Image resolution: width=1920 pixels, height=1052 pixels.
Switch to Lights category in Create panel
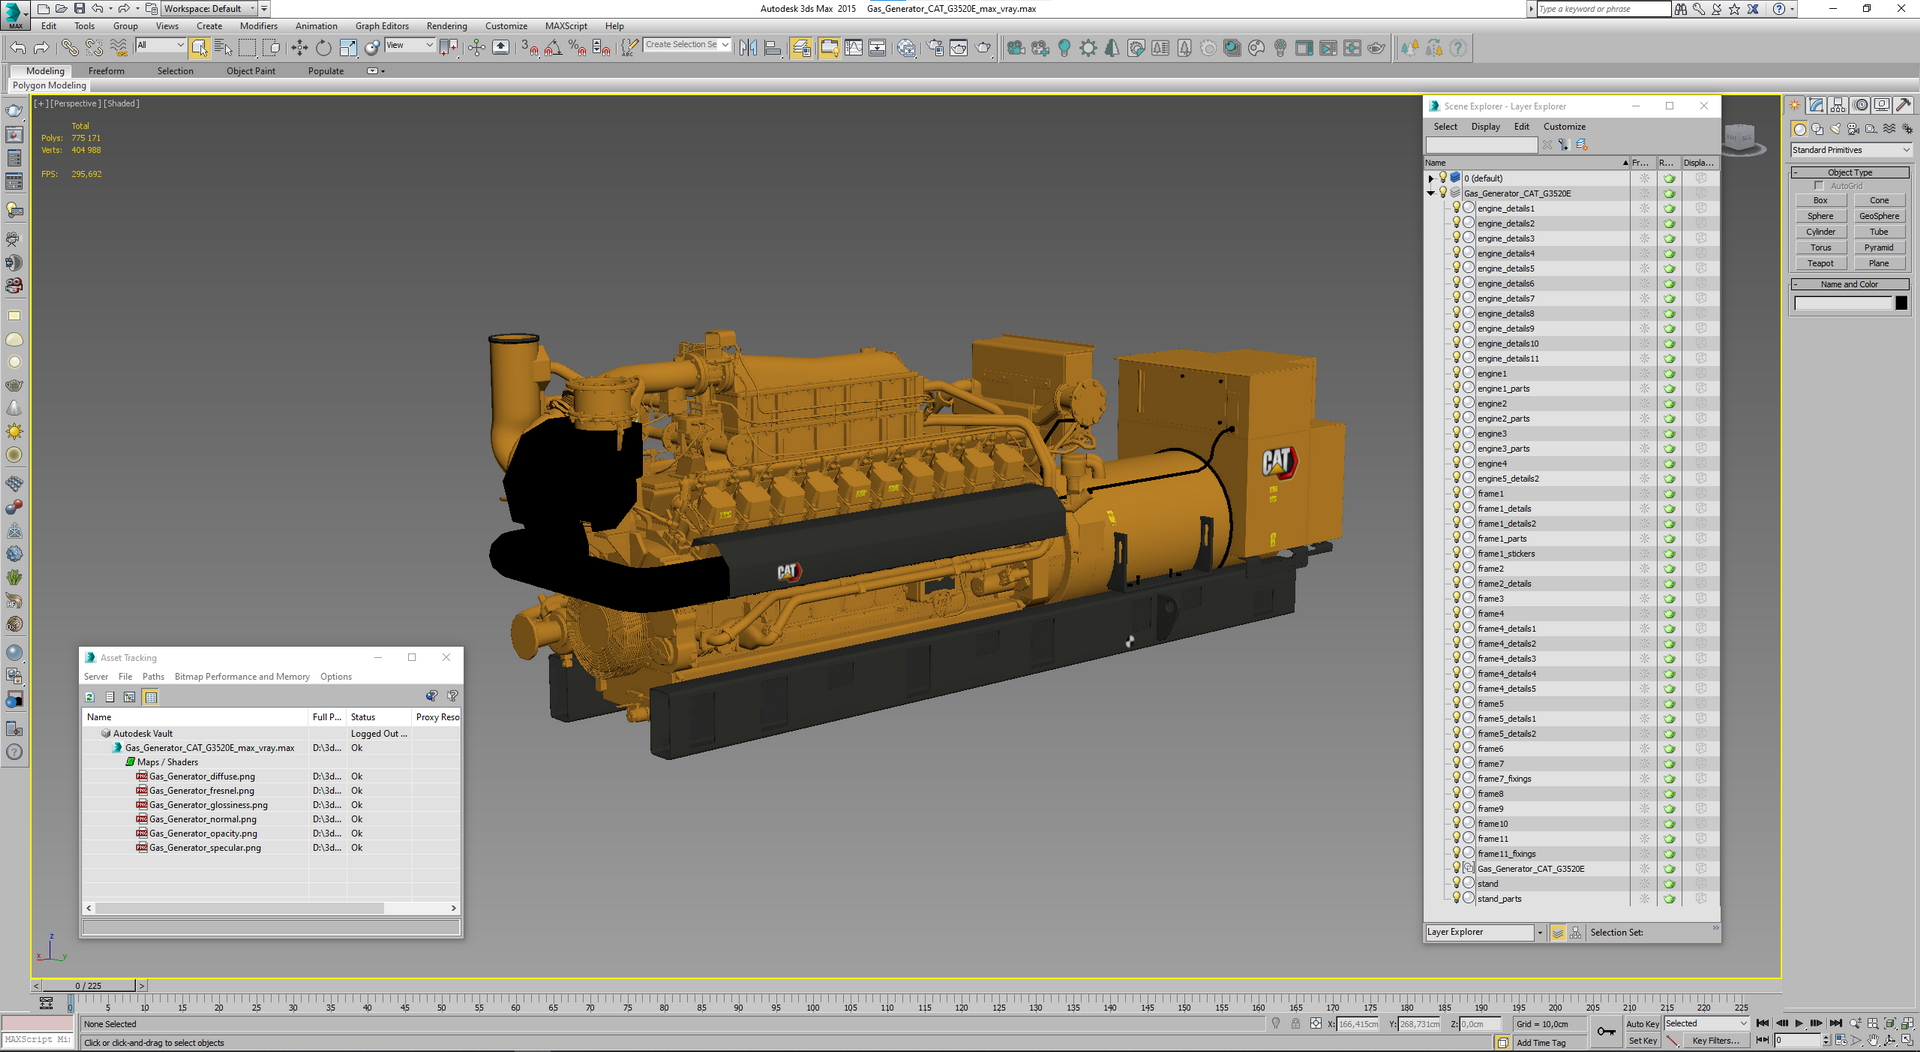(1835, 129)
